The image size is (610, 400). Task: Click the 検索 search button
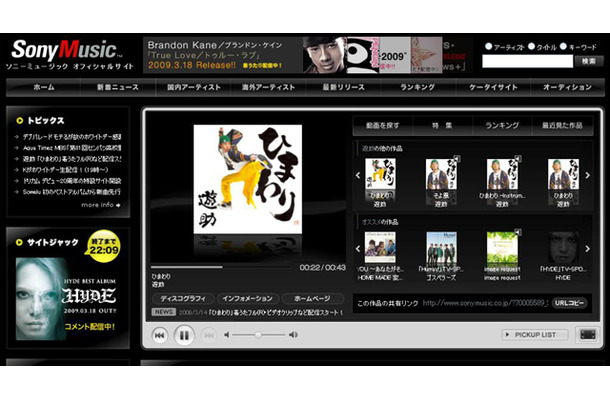[589, 61]
